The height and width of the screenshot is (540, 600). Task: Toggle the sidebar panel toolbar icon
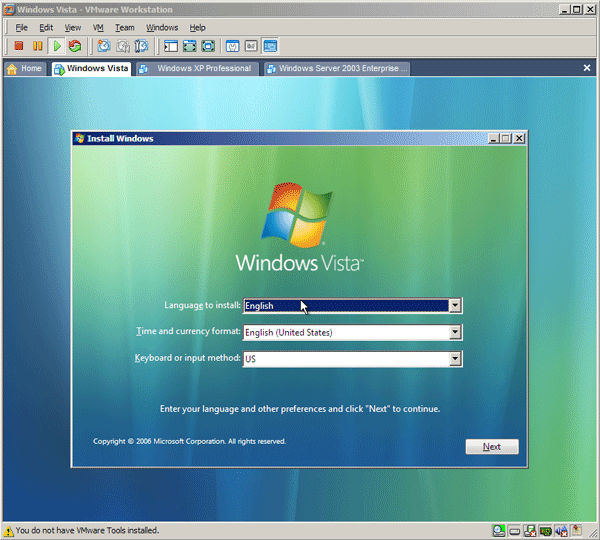pos(171,46)
